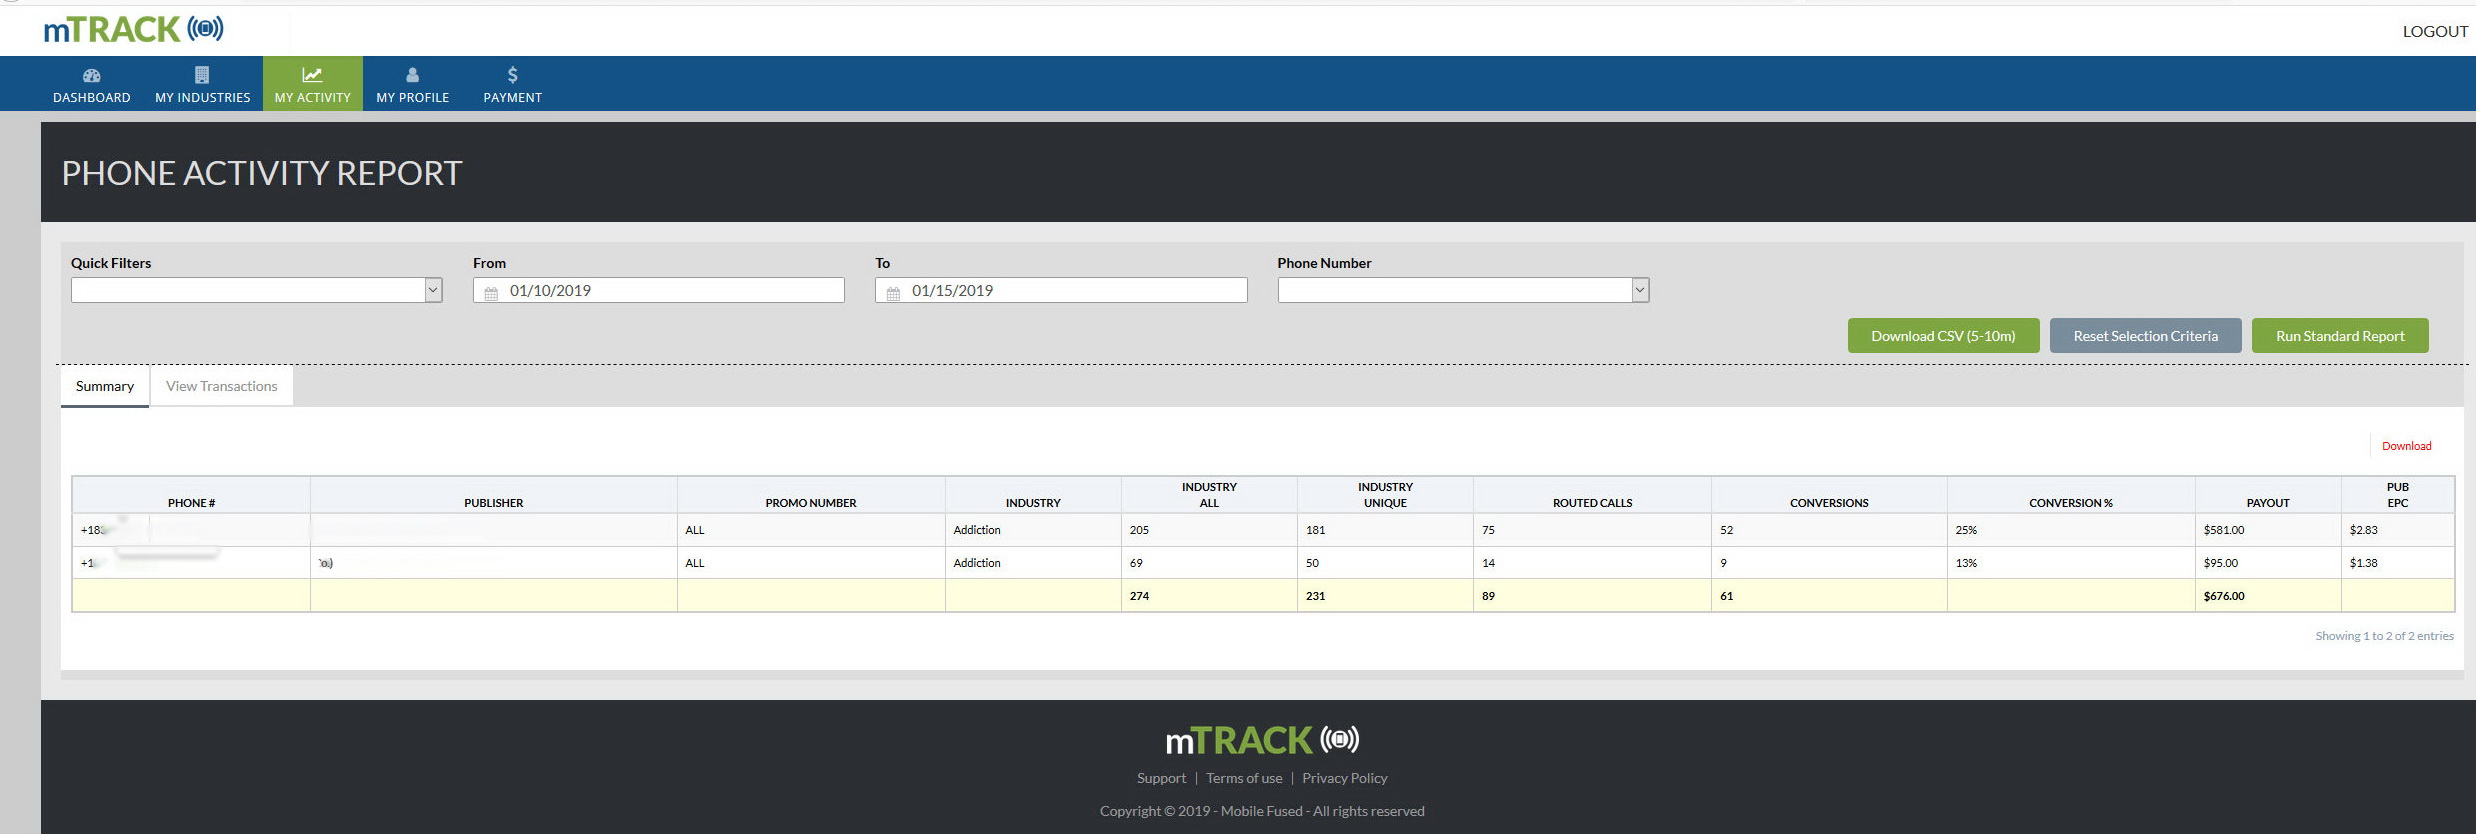The height and width of the screenshot is (834, 2476).
Task: Click the mTRACK logo in header
Action: point(133,30)
